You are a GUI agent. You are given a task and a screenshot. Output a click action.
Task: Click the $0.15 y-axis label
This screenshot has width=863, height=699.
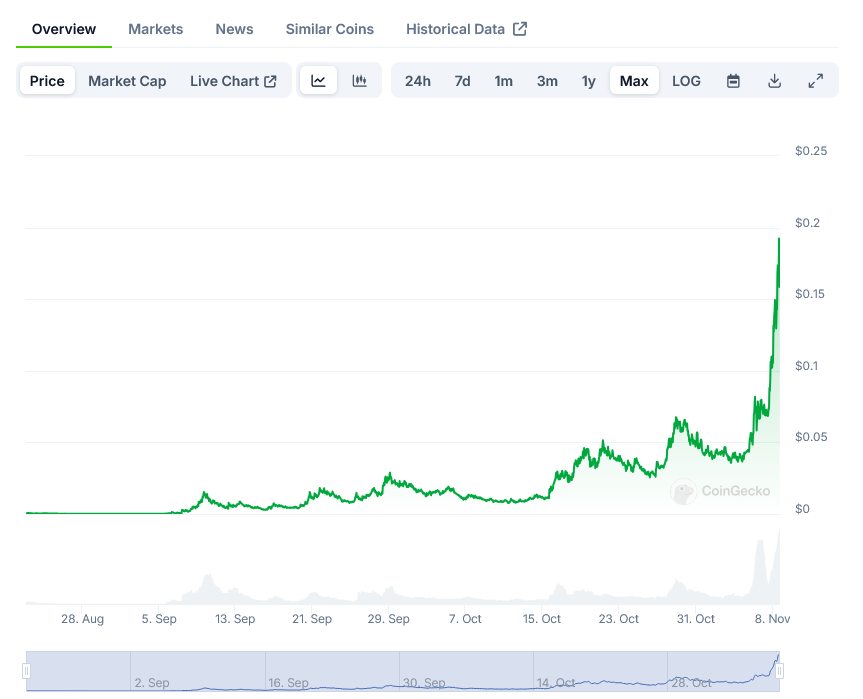810,294
